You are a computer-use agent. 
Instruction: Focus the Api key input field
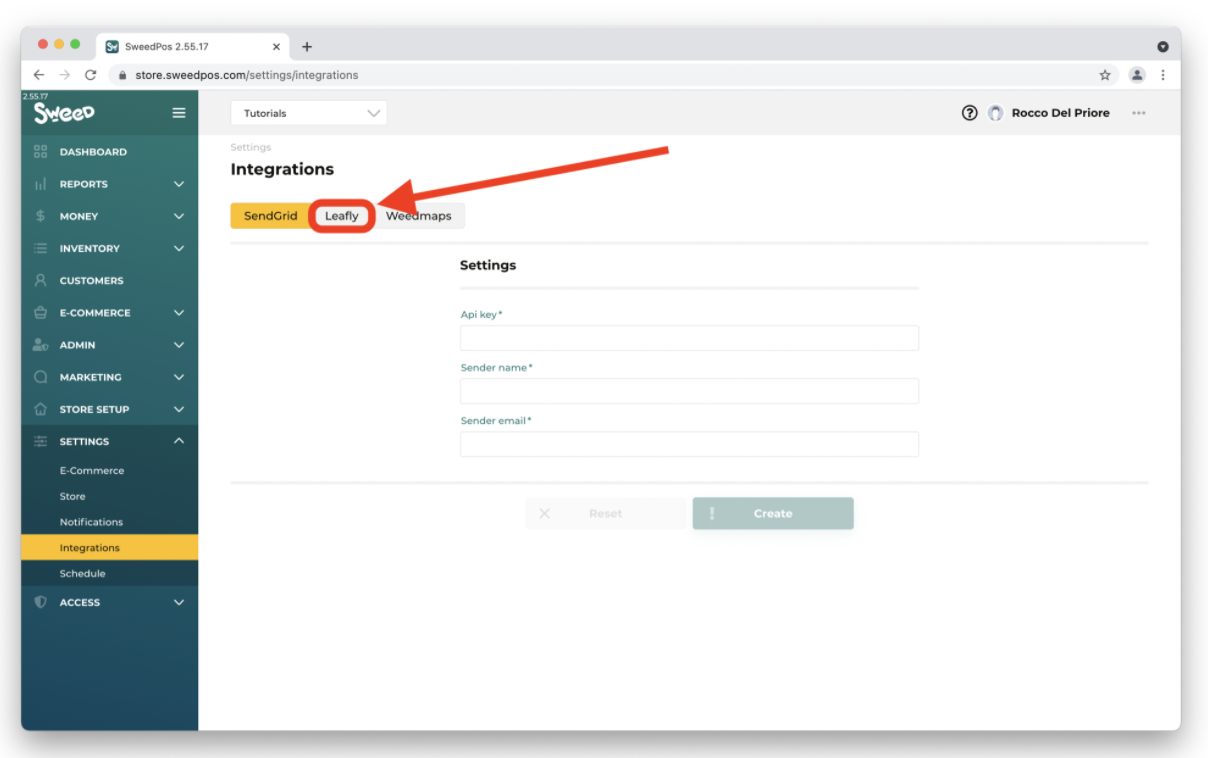pyautogui.click(x=689, y=338)
